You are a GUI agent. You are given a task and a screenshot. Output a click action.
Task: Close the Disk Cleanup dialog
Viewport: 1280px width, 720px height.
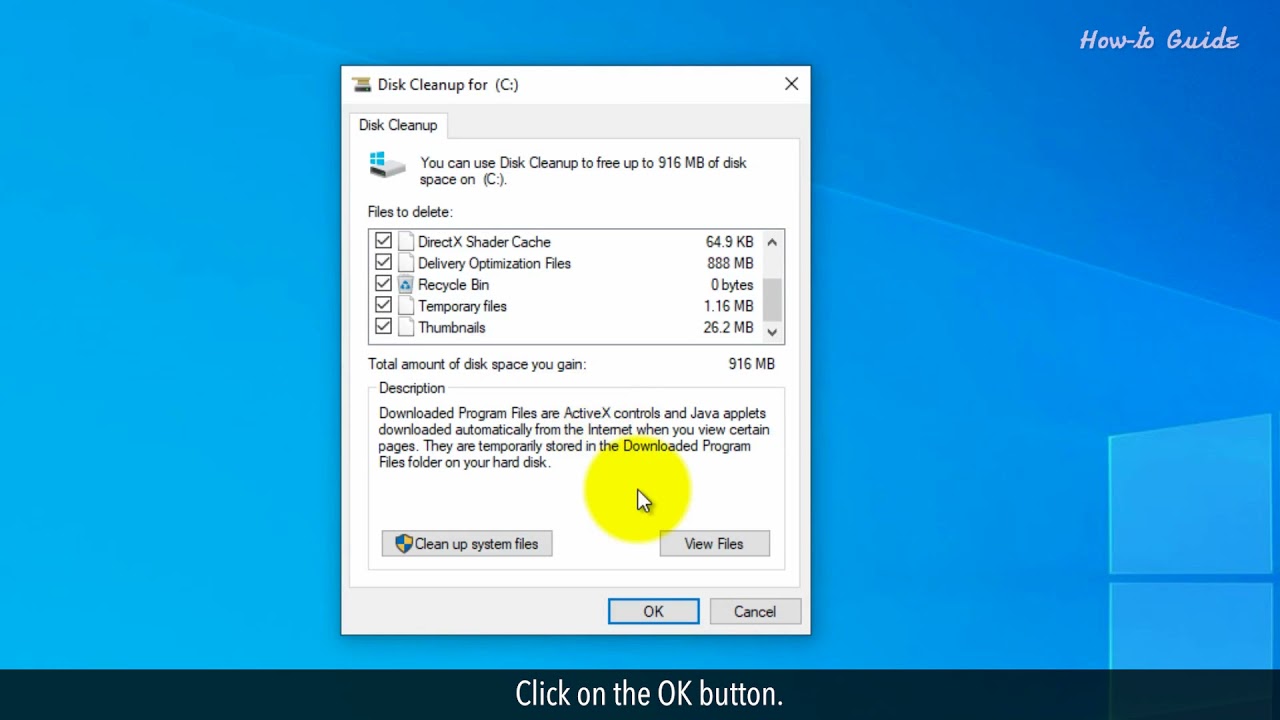pyautogui.click(x=791, y=84)
